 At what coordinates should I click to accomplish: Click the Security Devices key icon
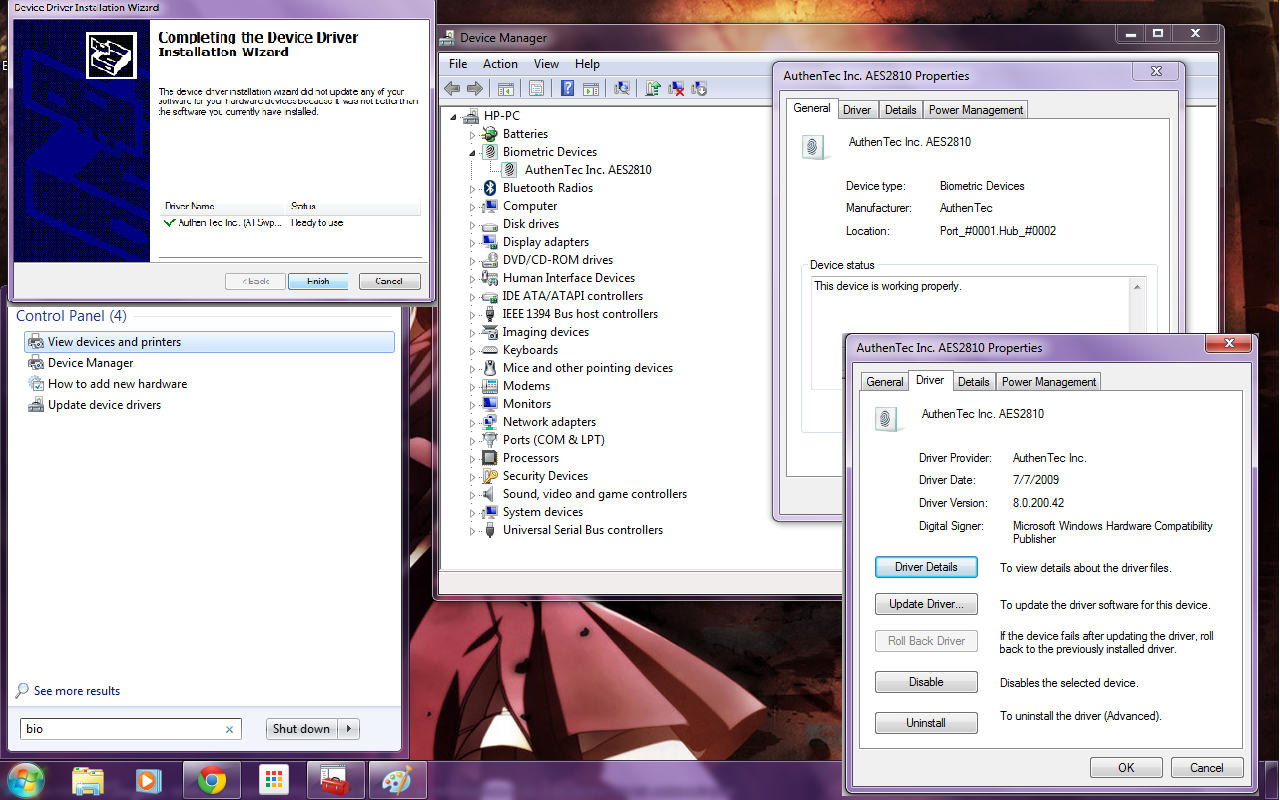coord(490,476)
